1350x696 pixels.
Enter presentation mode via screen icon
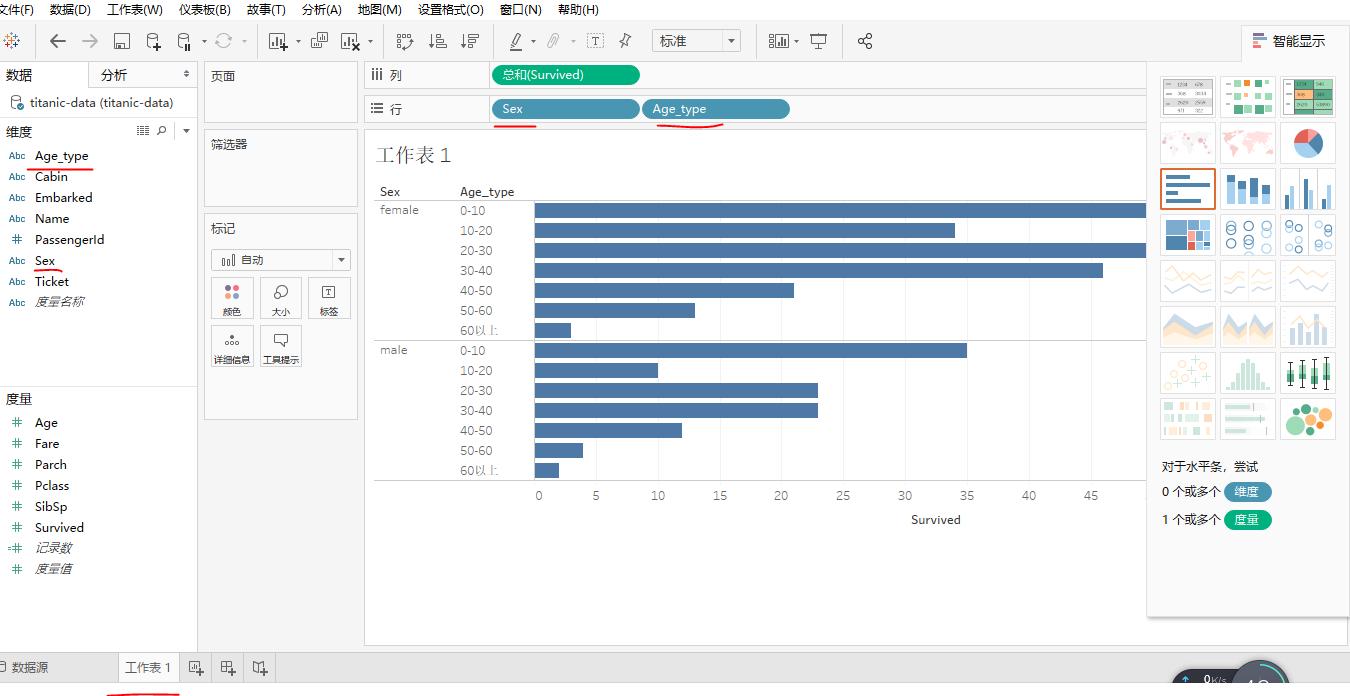(x=819, y=41)
